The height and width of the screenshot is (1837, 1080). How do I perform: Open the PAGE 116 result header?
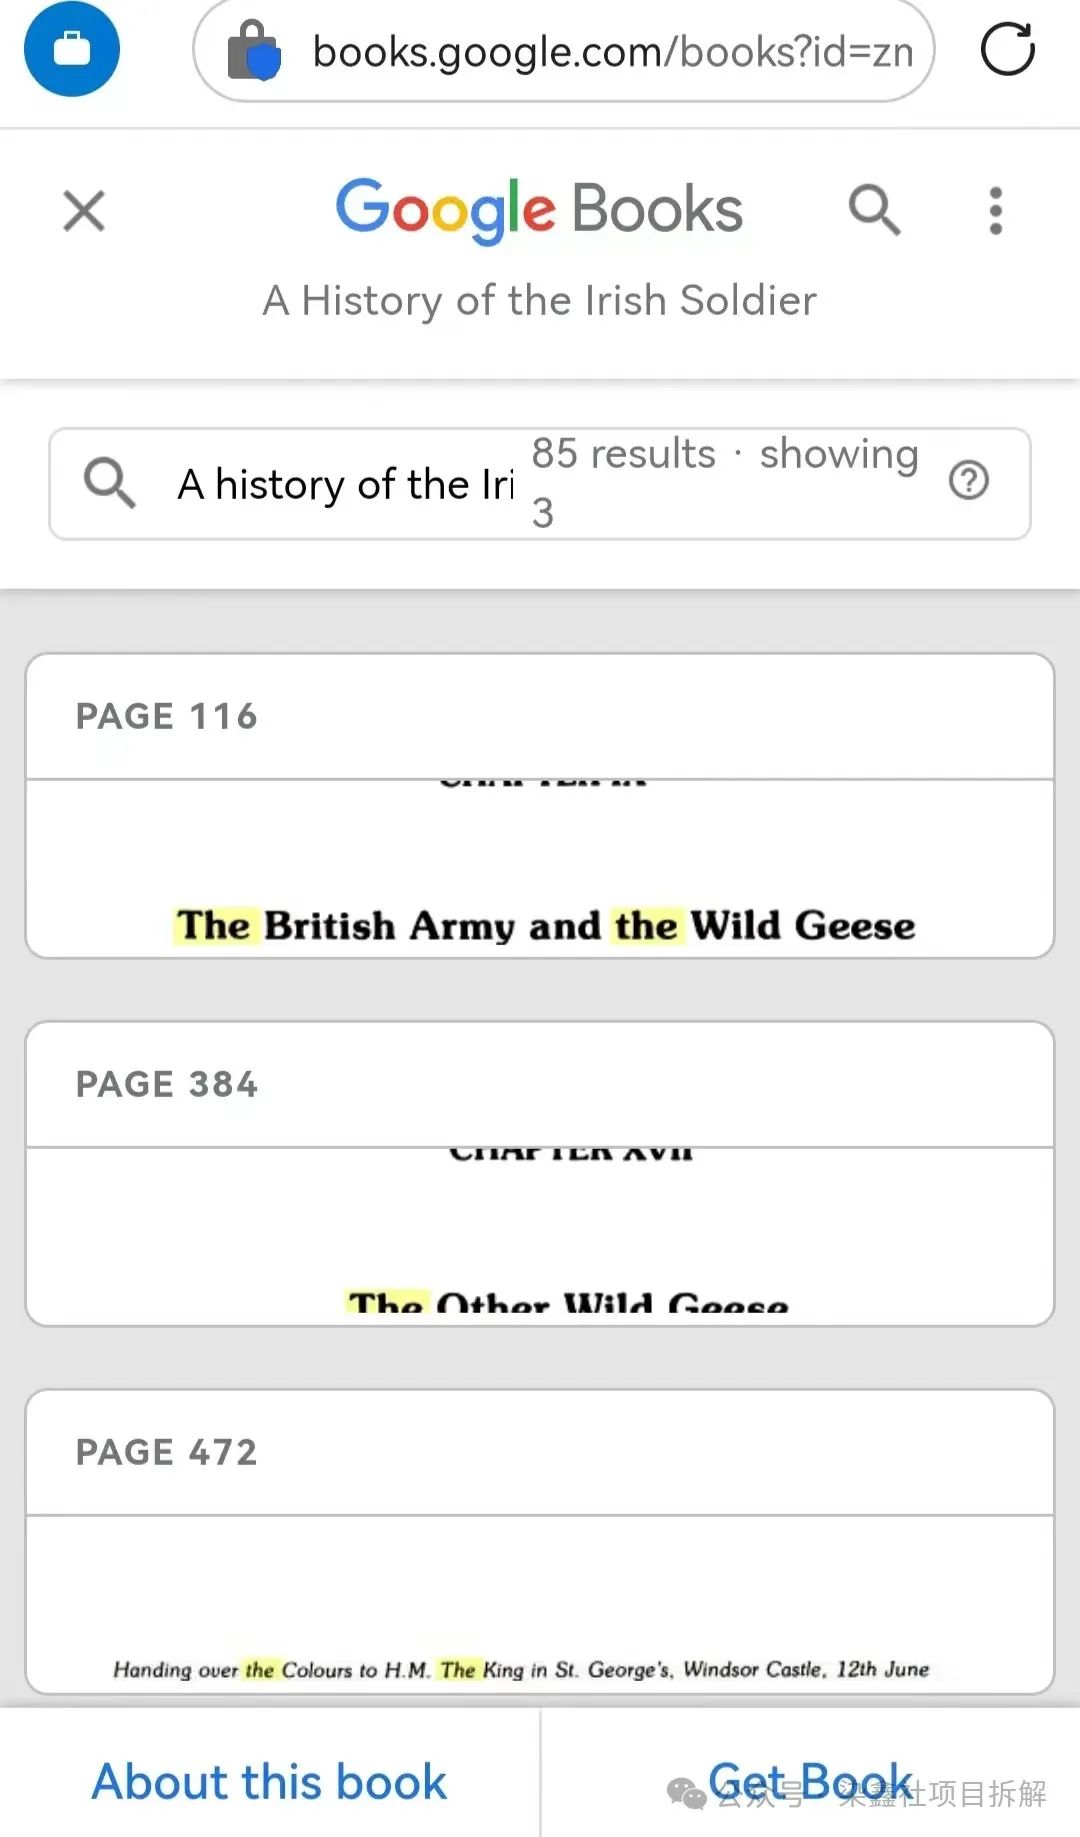pyautogui.click(x=540, y=716)
